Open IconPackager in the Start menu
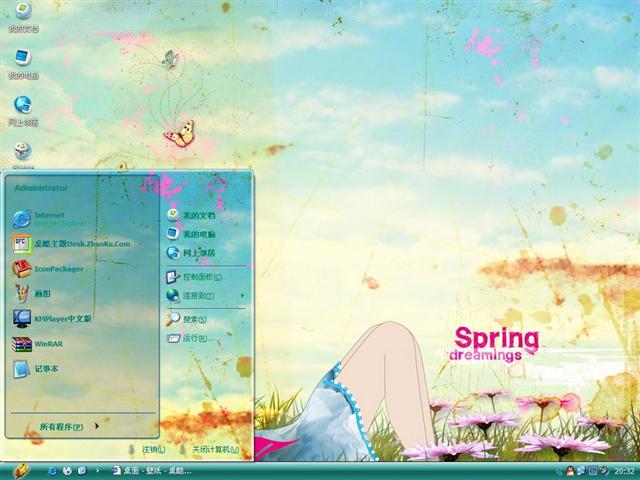Viewport: 640px width, 480px height. [48, 269]
